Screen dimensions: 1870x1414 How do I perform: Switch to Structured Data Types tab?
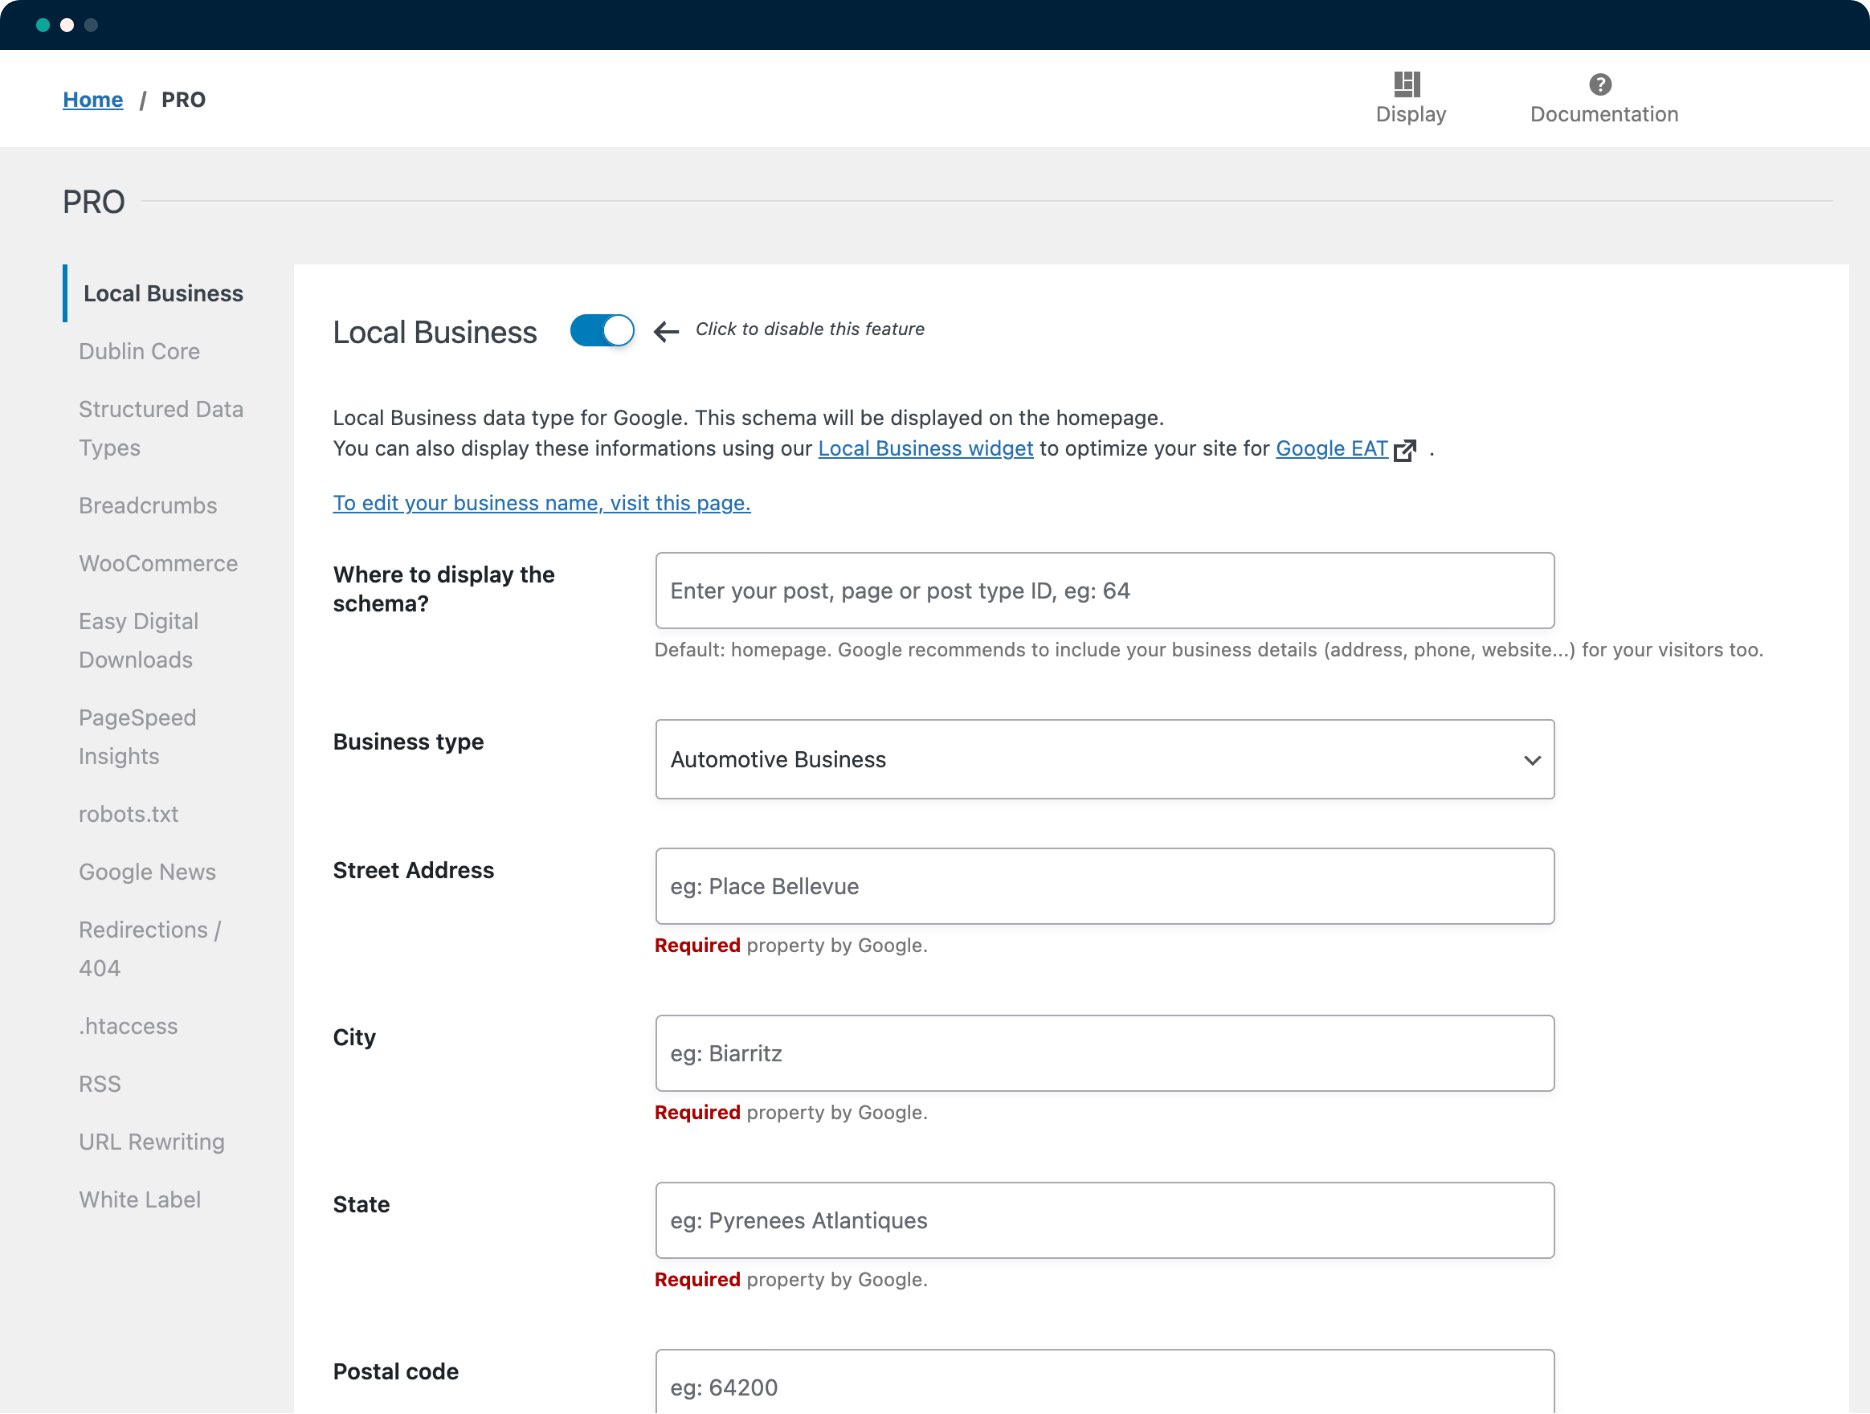160,428
